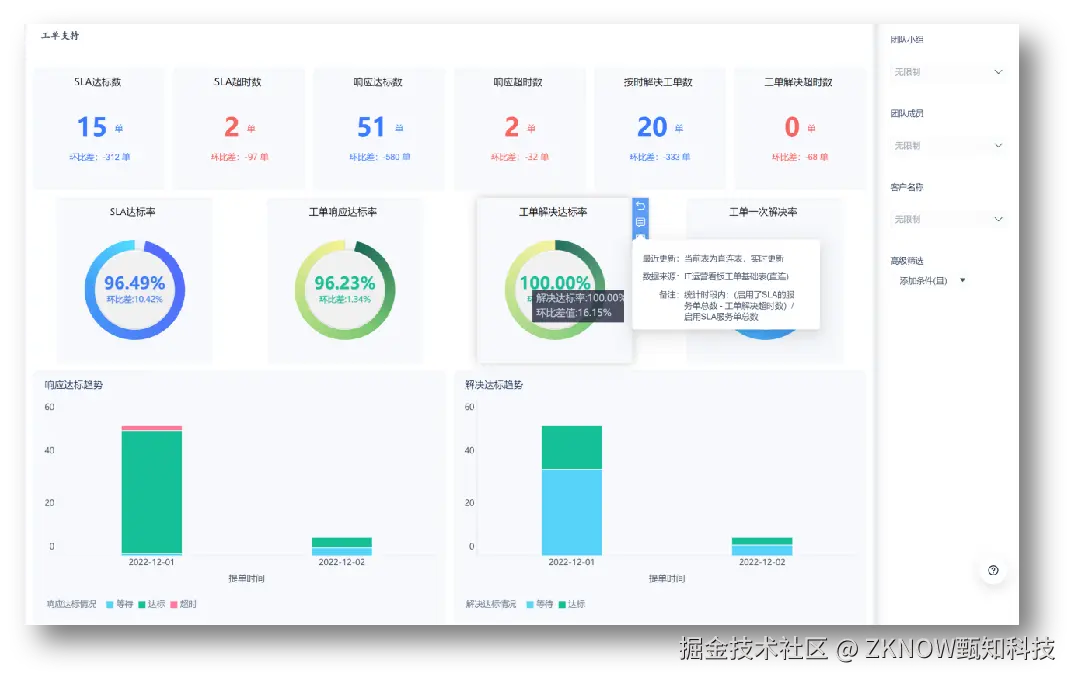Click the 2022-12-02 bar in 响应达标趋势
This screenshot has height=683, width=1076.
(342, 546)
